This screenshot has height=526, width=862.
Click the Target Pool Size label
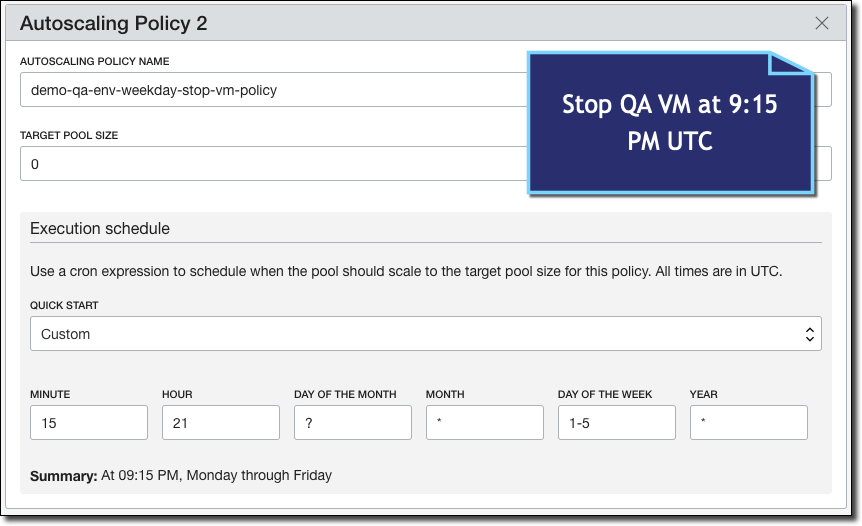point(70,135)
